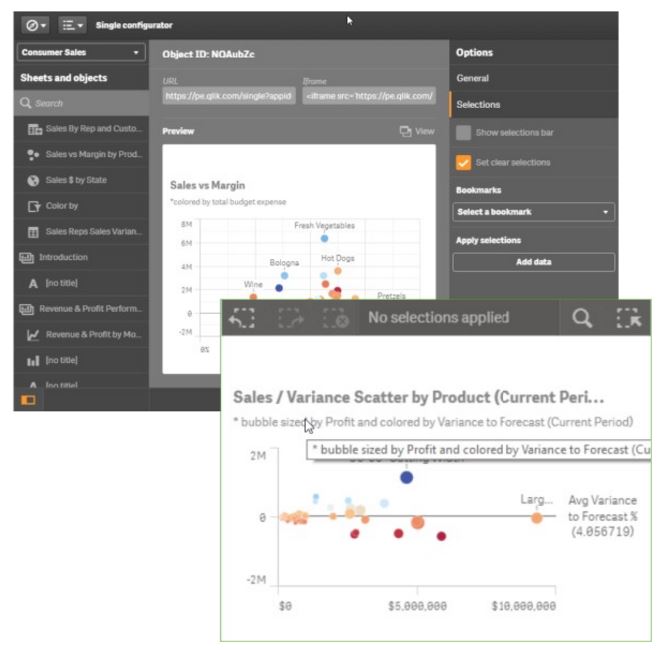Click the large dark blue bubble in scatter
This screenshot has height=650, width=666.
point(406,478)
